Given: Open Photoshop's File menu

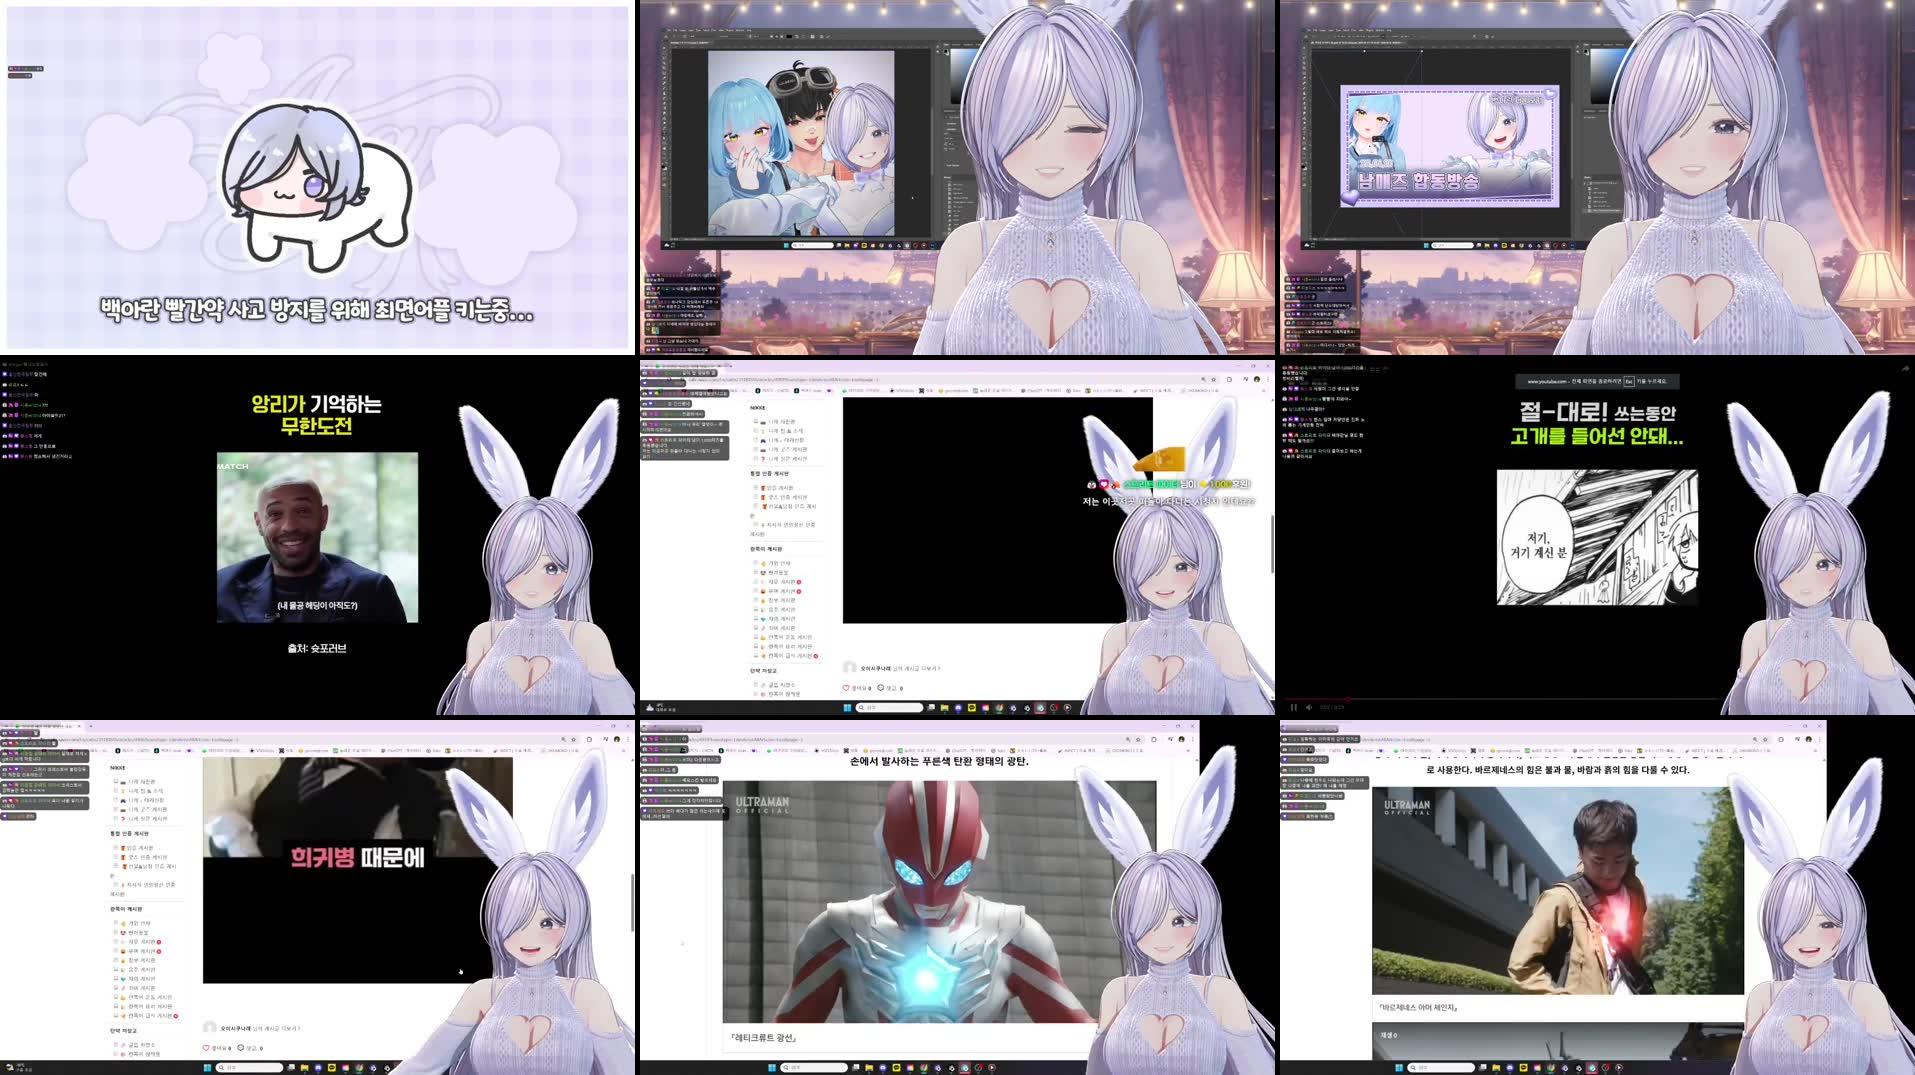Looking at the screenshot, I should click(x=668, y=30).
